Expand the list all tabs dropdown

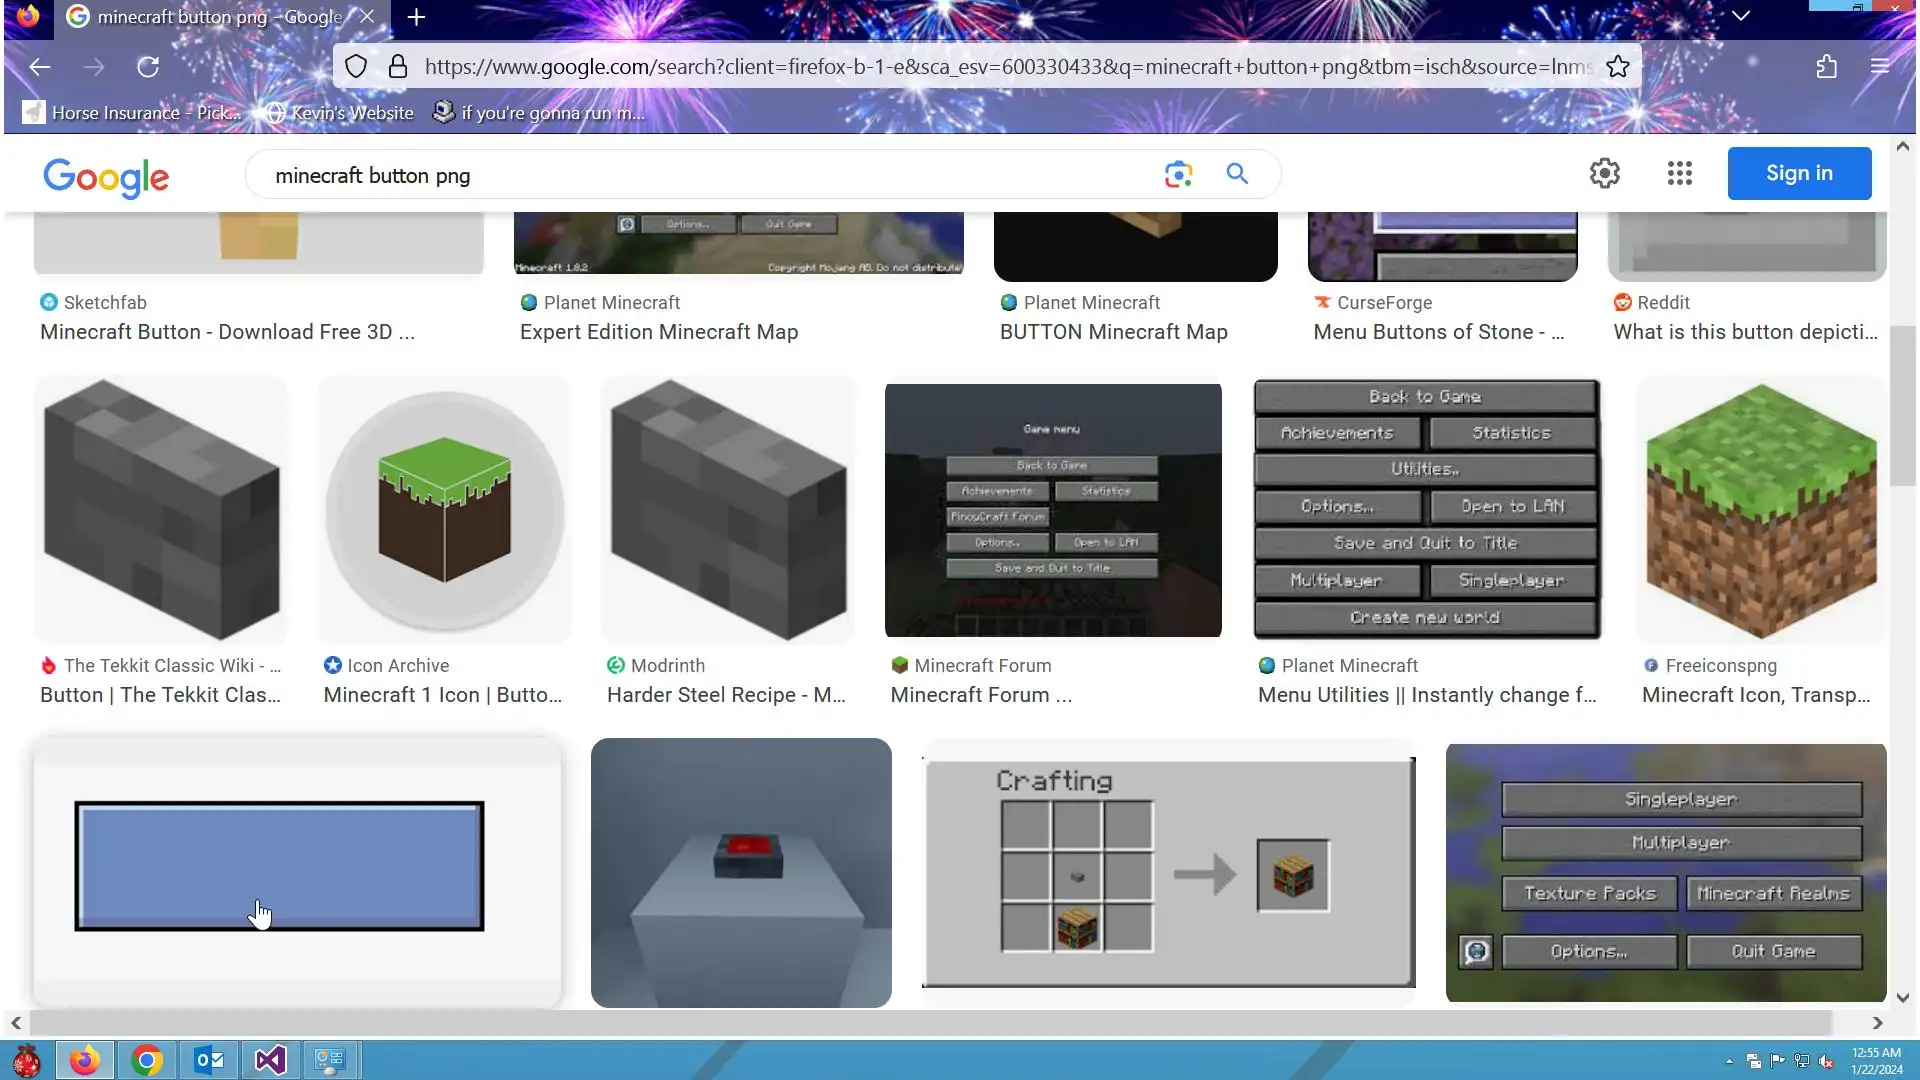click(x=1740, y=16)
